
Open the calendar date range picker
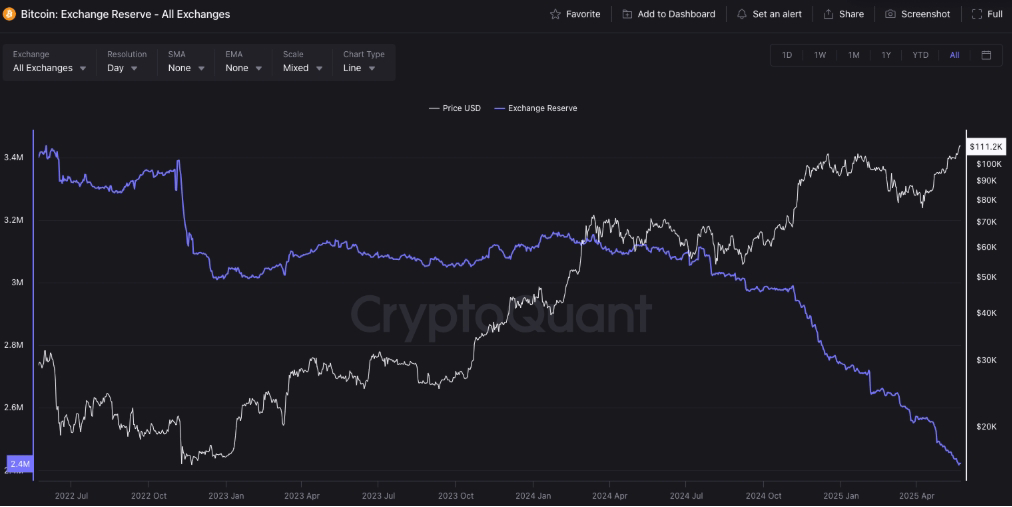pos(986,55)
